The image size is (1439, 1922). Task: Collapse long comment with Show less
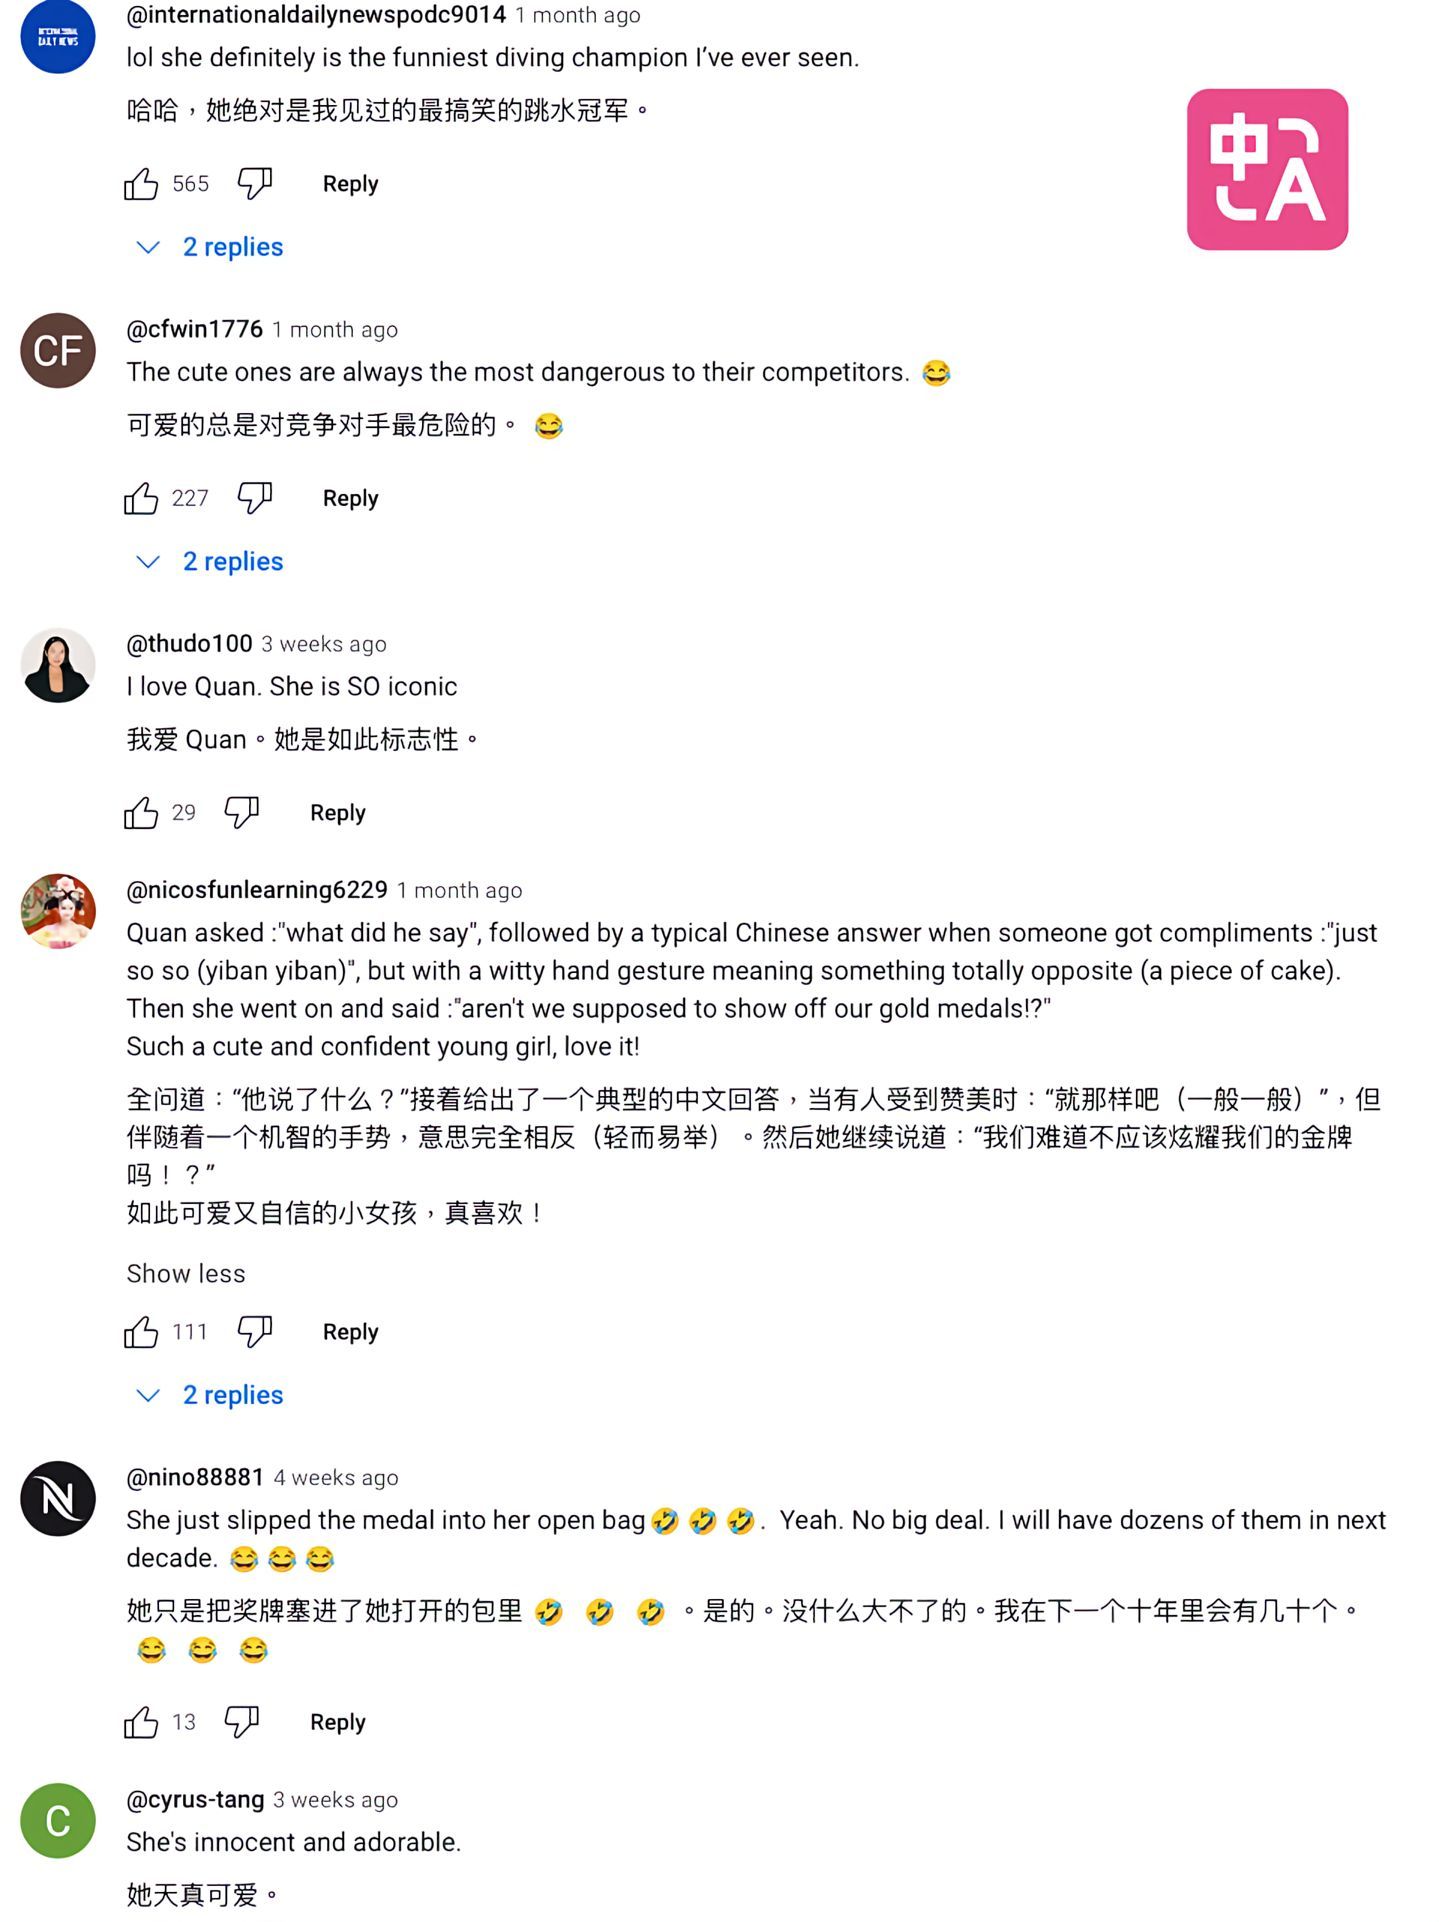pos(185,1273)
